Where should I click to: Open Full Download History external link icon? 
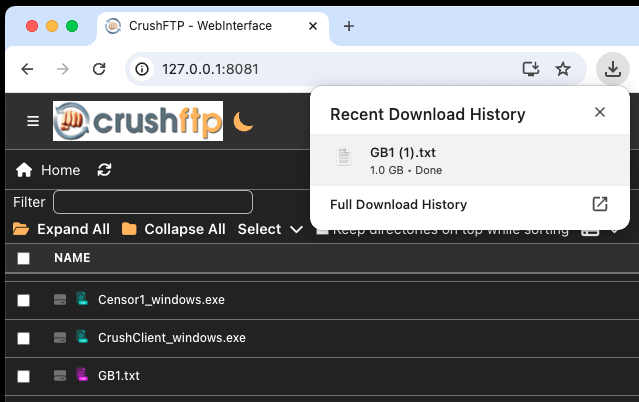click(x=600, y=204)
